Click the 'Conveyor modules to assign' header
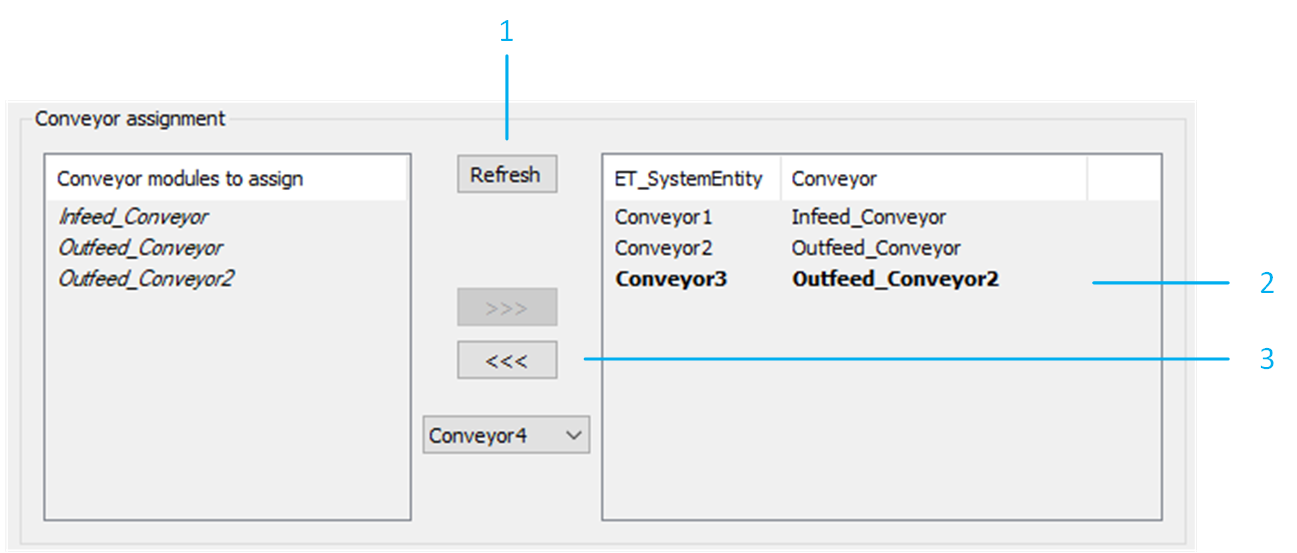The width and height of the screenshot is (1297, 553). [x=180, y=179]
